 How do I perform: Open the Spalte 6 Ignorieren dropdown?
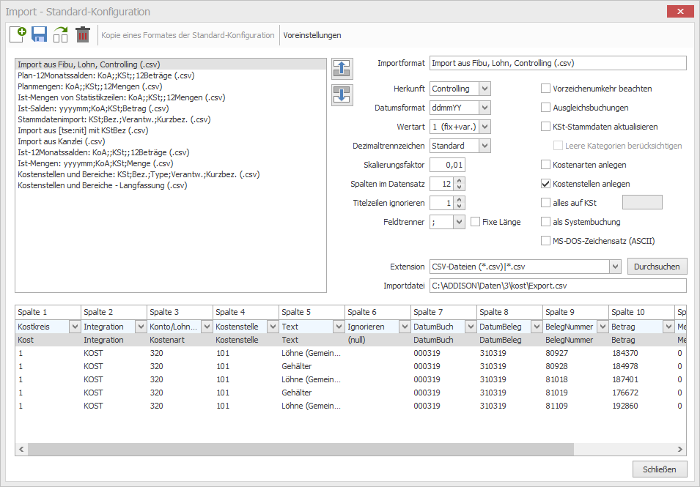[404, 327]
